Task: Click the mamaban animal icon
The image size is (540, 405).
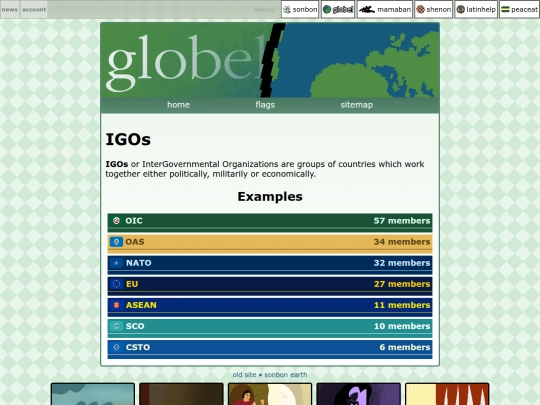Action: point(366,10)
